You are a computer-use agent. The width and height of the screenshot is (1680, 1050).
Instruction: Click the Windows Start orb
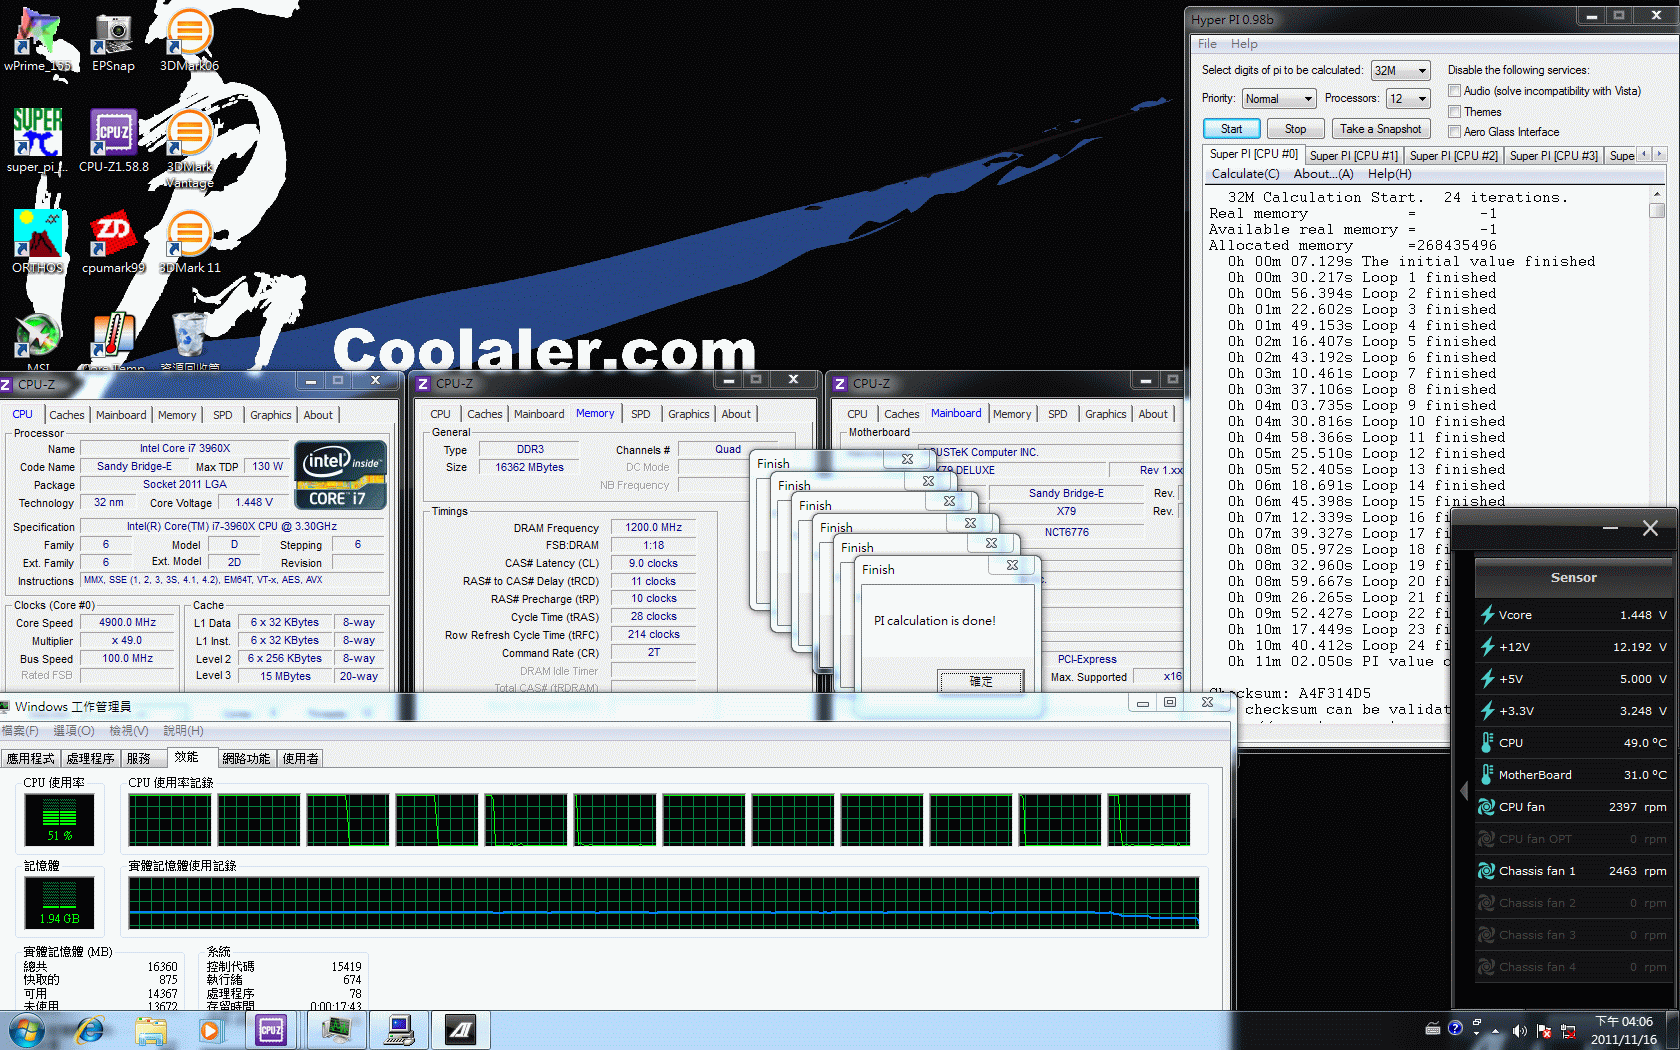tap(27, 1030)
